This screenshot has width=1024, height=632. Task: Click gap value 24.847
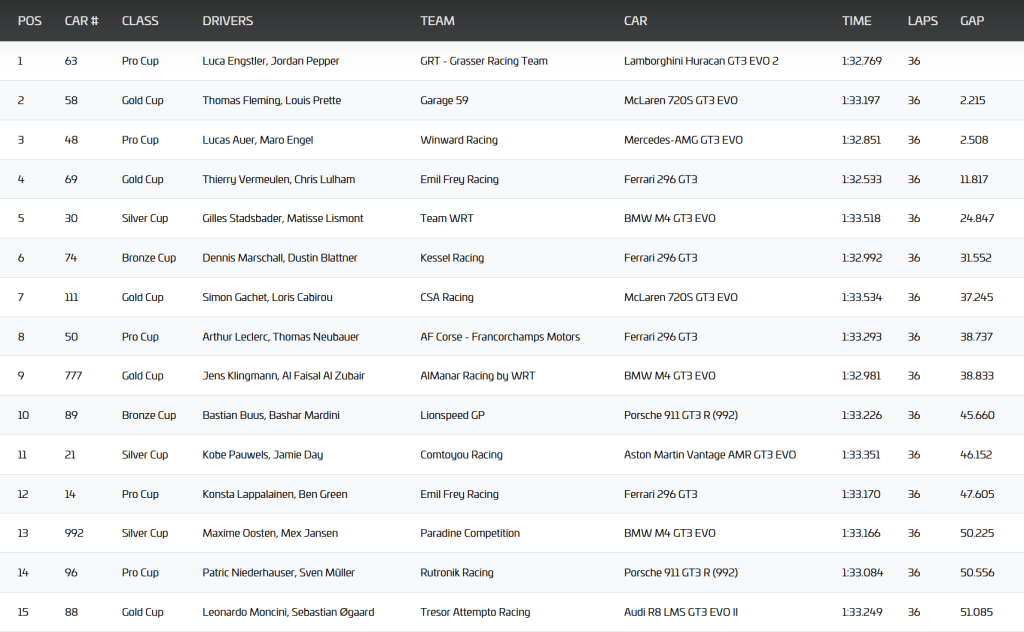point(977,218)
